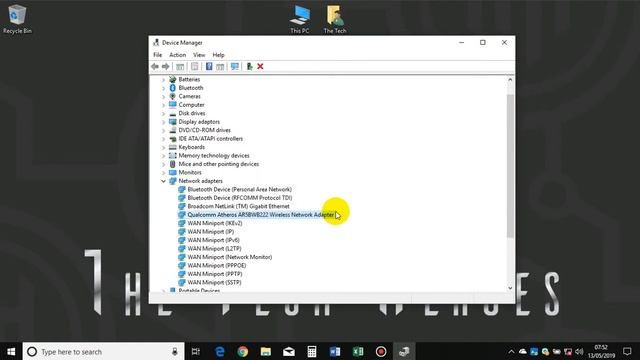Open Word from taskbar

pos(335,351)
